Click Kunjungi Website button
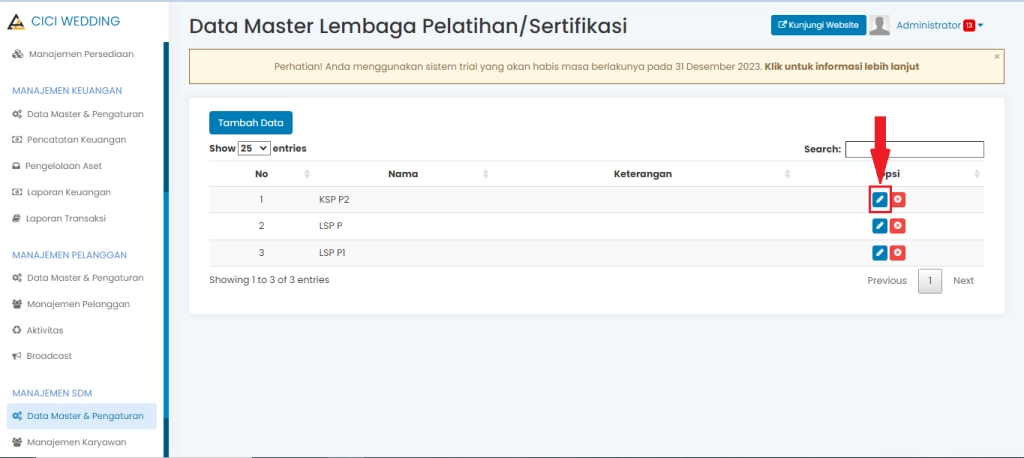Screen dimensions: 1024x458 click(x=818, y=25)
